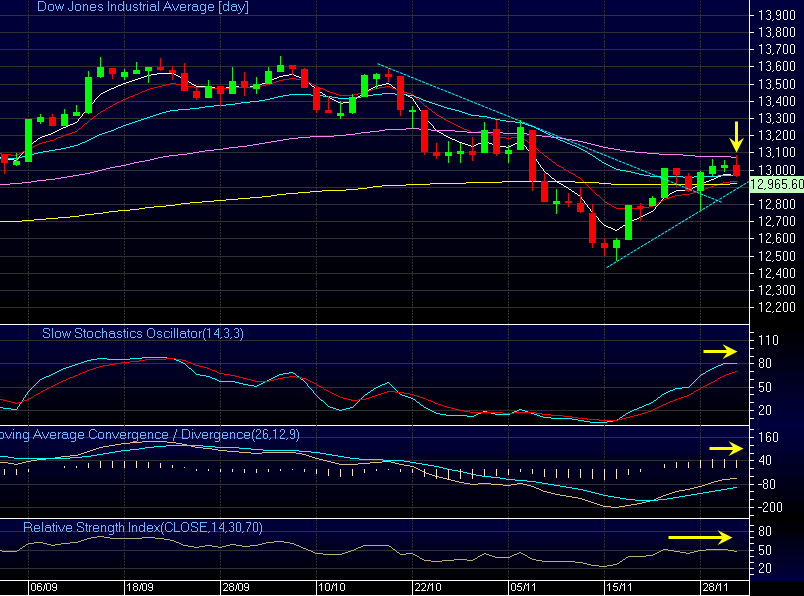Click the yellow down arrow above the latest candle

(x=735, y=137)
